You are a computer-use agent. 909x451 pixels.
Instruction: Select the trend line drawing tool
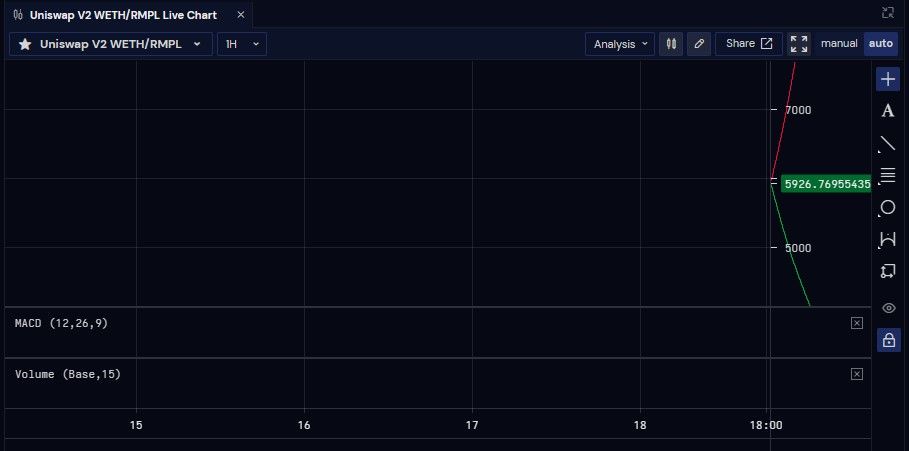[888, 143]
